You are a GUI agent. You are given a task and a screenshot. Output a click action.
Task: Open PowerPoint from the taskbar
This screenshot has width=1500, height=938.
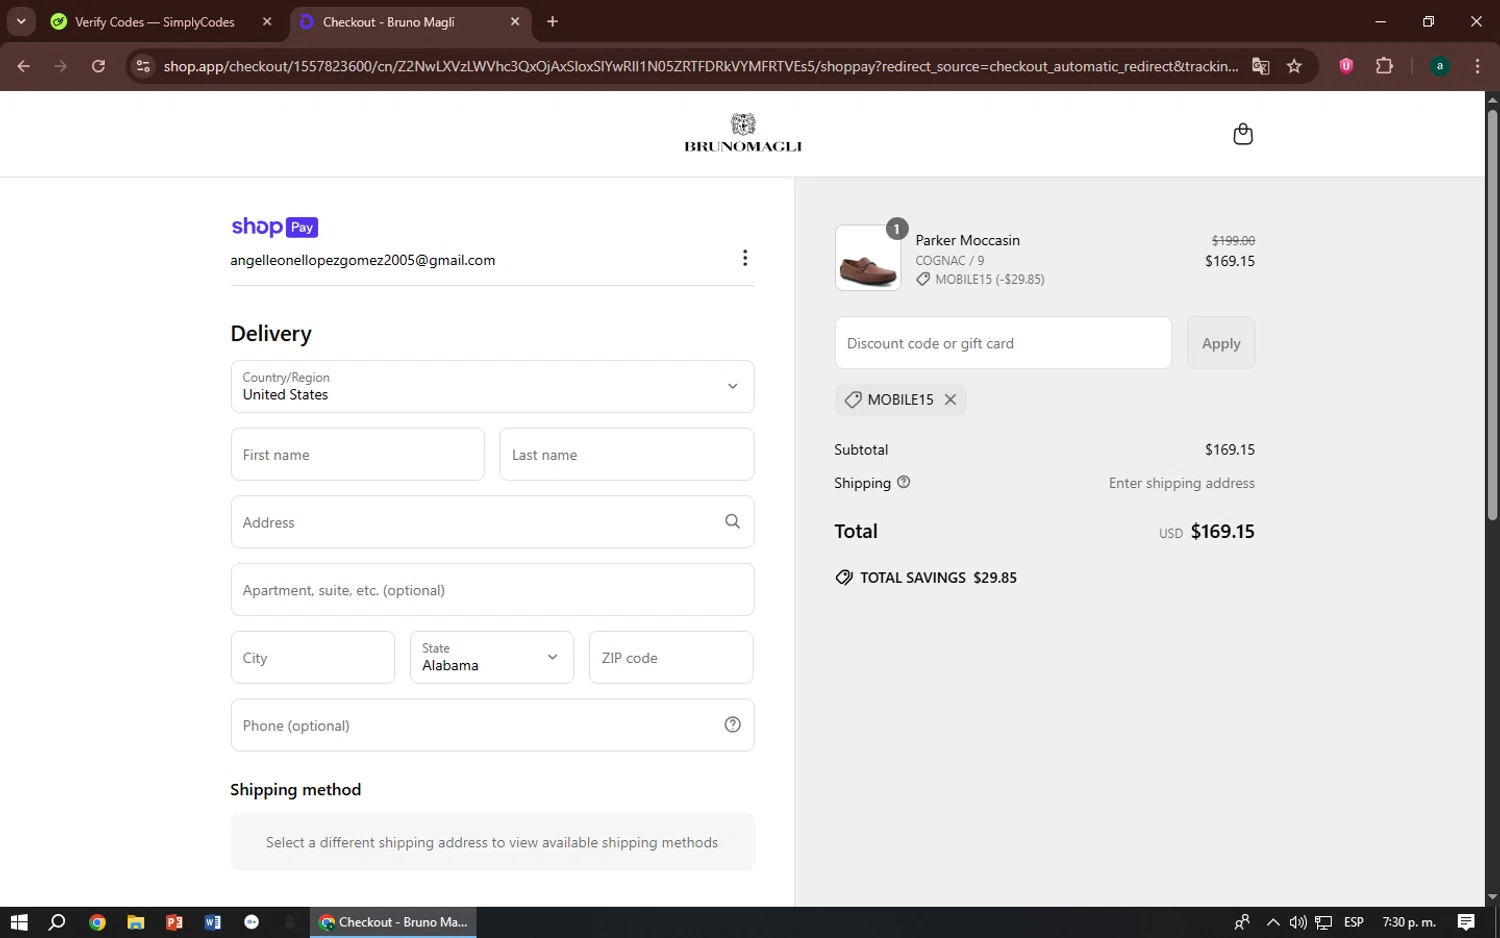click(174, 922)
